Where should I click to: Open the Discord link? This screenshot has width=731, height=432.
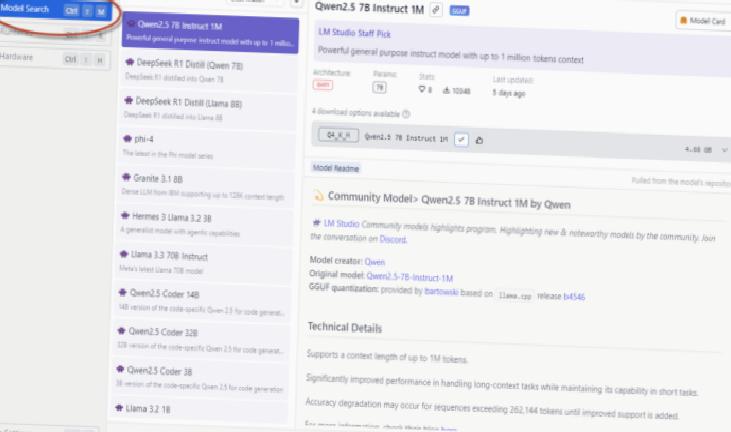(393, 239)
